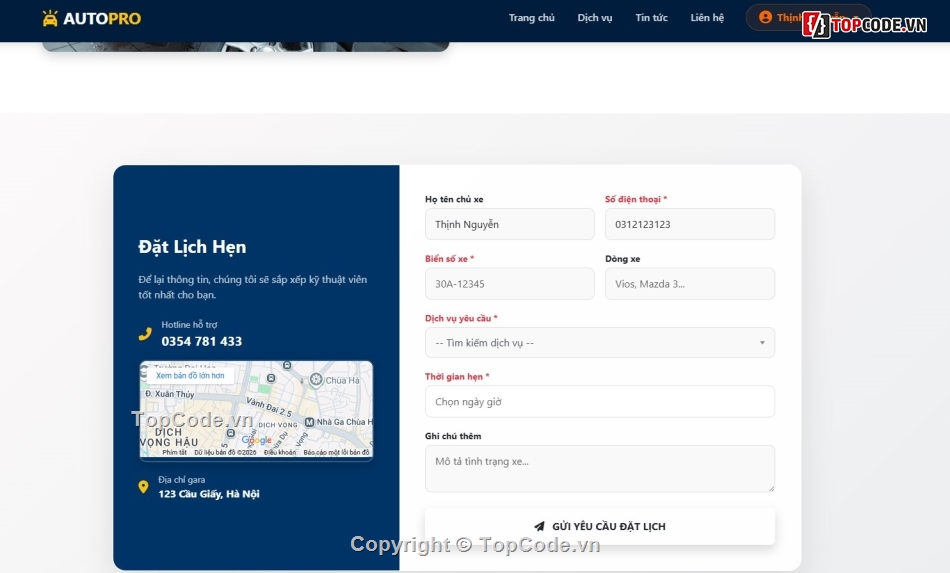
Task: Click the AutoPro car logo icon
Action: pyautogui.click(x=50, y=18)
